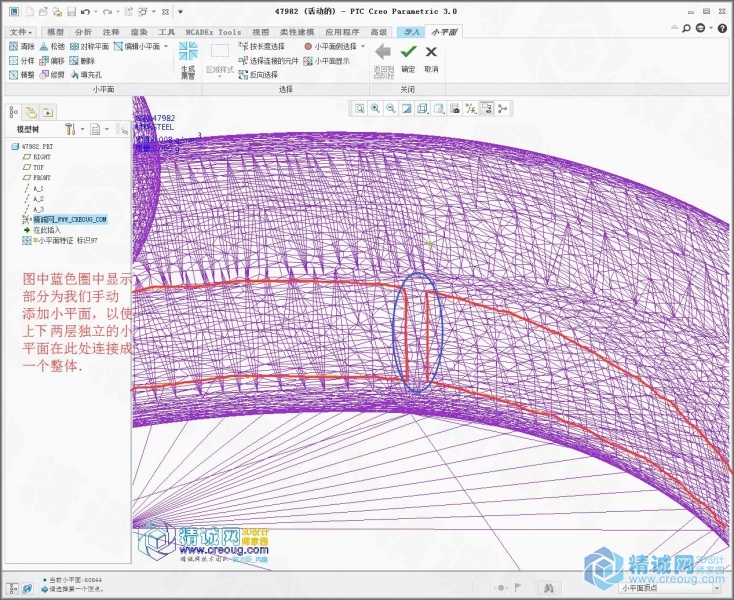
Task: Click the 分样 facet tool
Action: pyautogui.click(x=22, y=60)
